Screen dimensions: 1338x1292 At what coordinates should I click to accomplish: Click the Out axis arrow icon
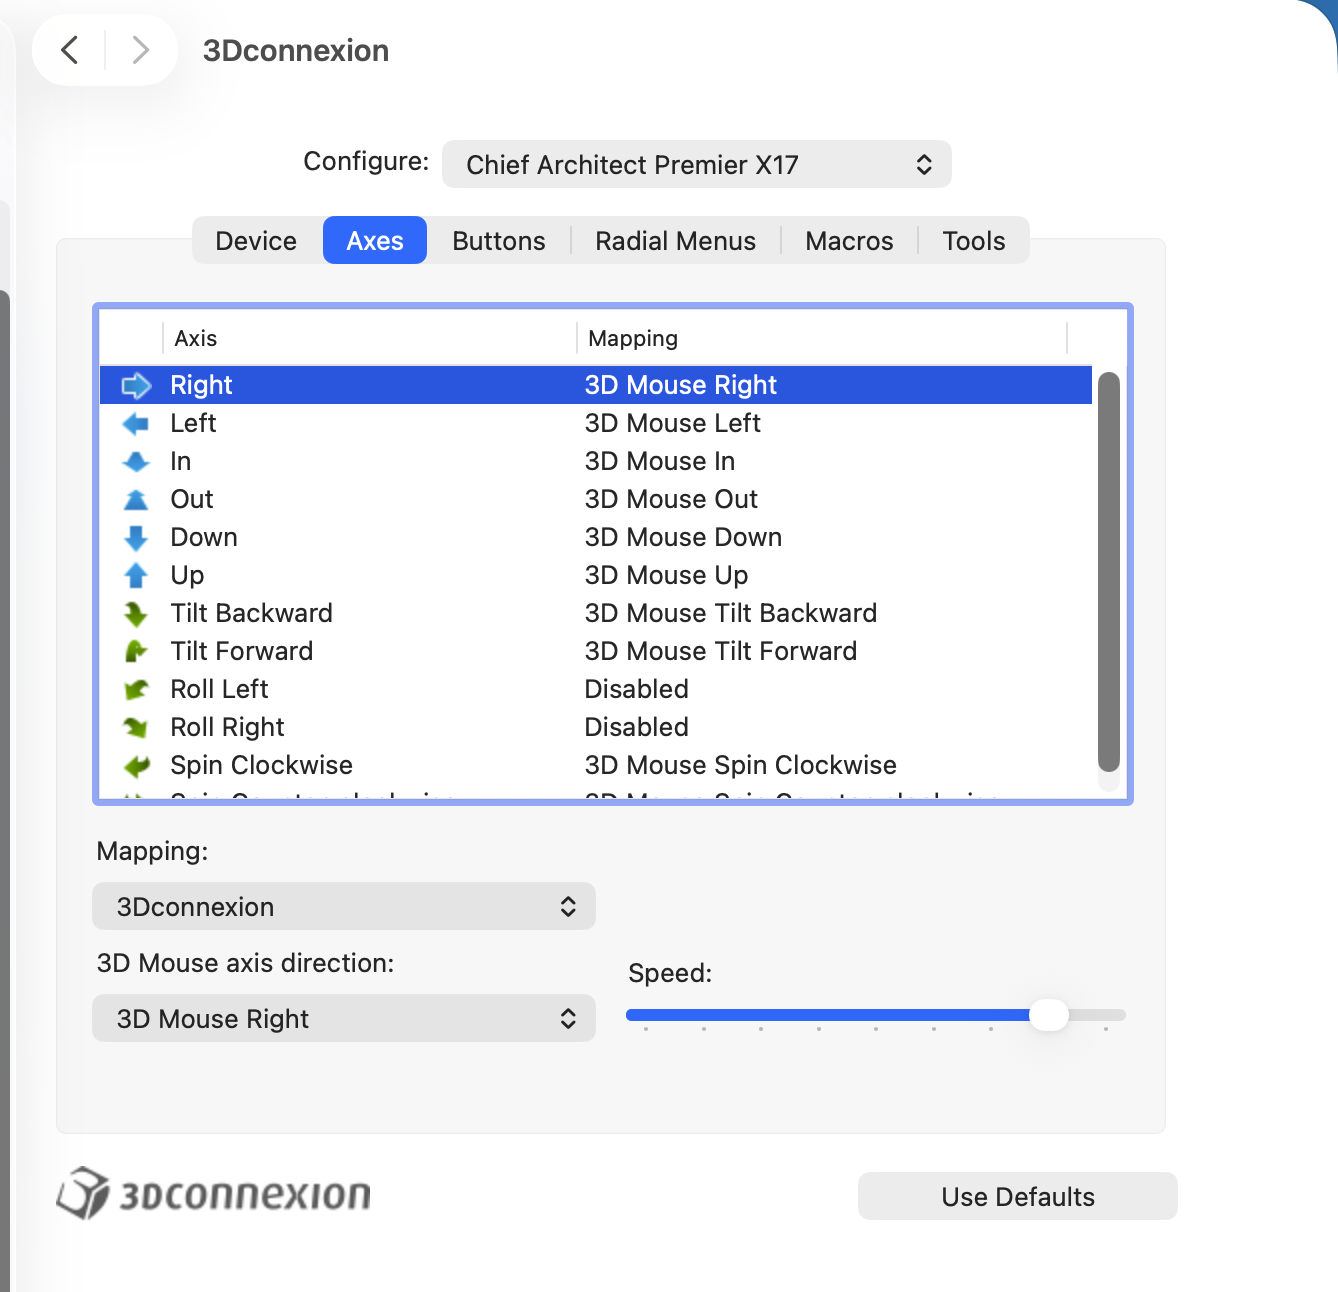tap(136, 500)
